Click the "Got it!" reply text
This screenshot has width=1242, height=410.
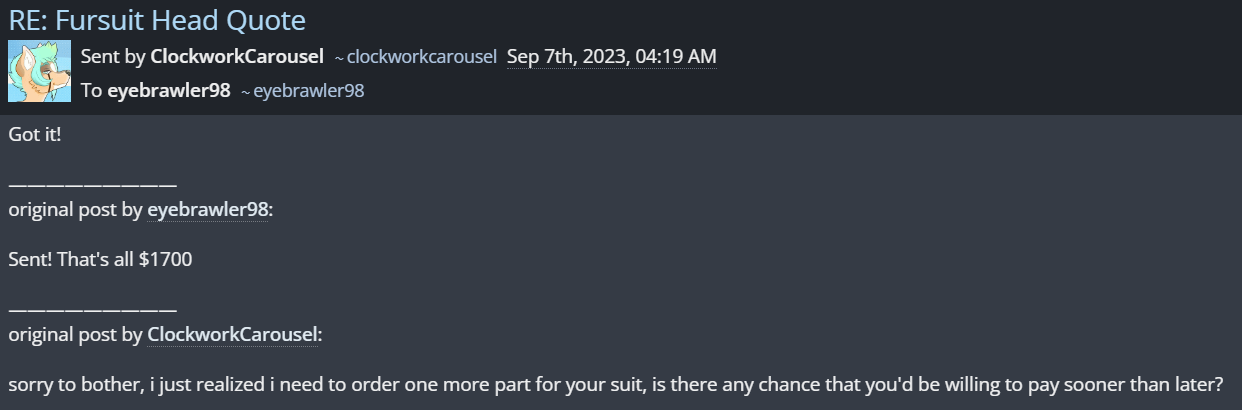point(35,133)
